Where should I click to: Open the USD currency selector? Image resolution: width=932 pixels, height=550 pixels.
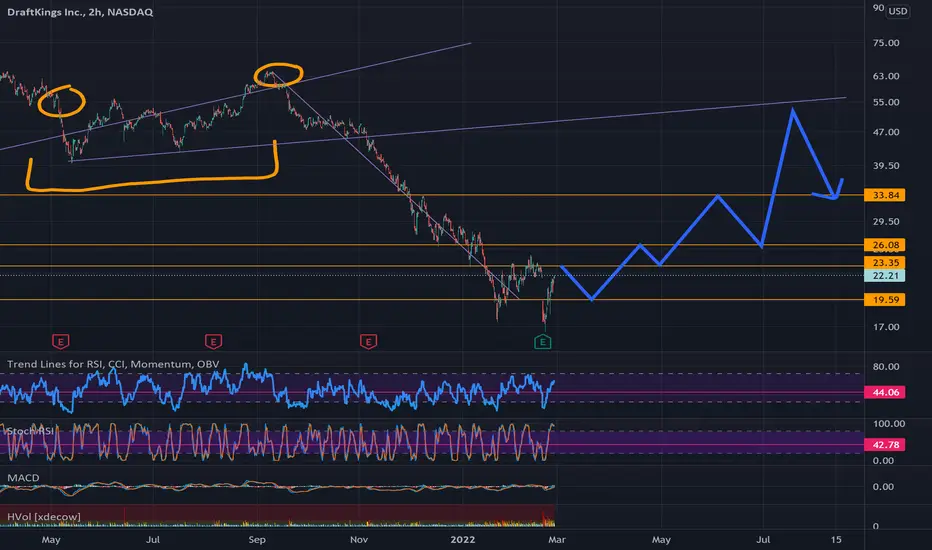(898, 11)
